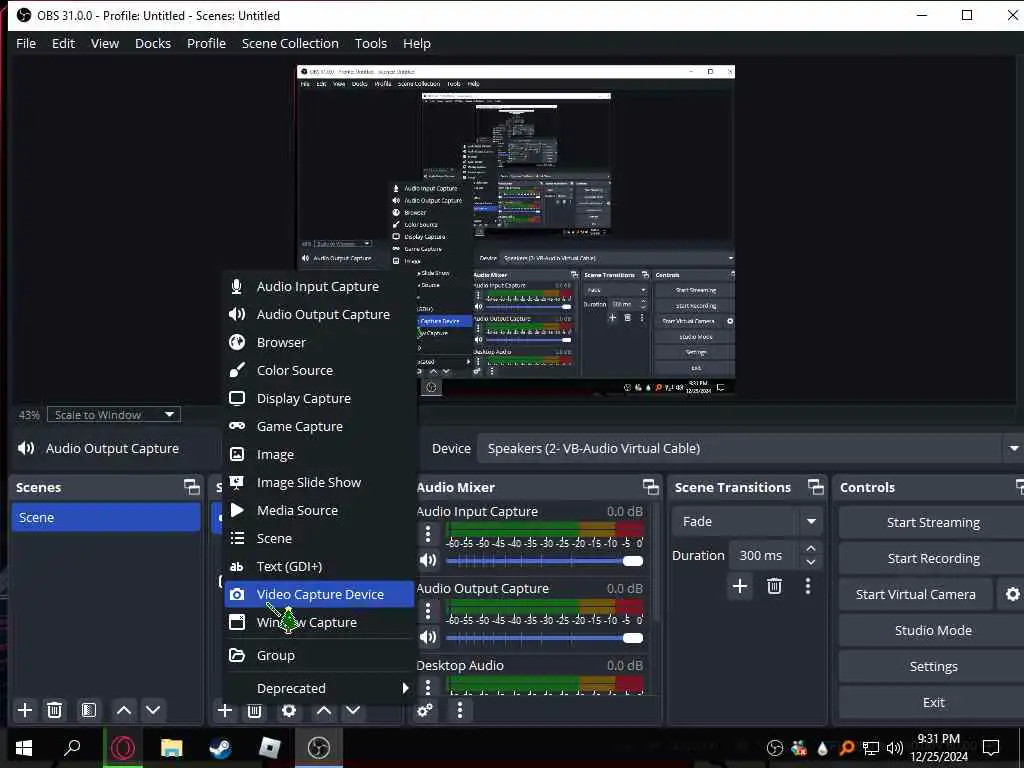
Task: Open virtual camera settings gear
Action: pos(1012,594)
